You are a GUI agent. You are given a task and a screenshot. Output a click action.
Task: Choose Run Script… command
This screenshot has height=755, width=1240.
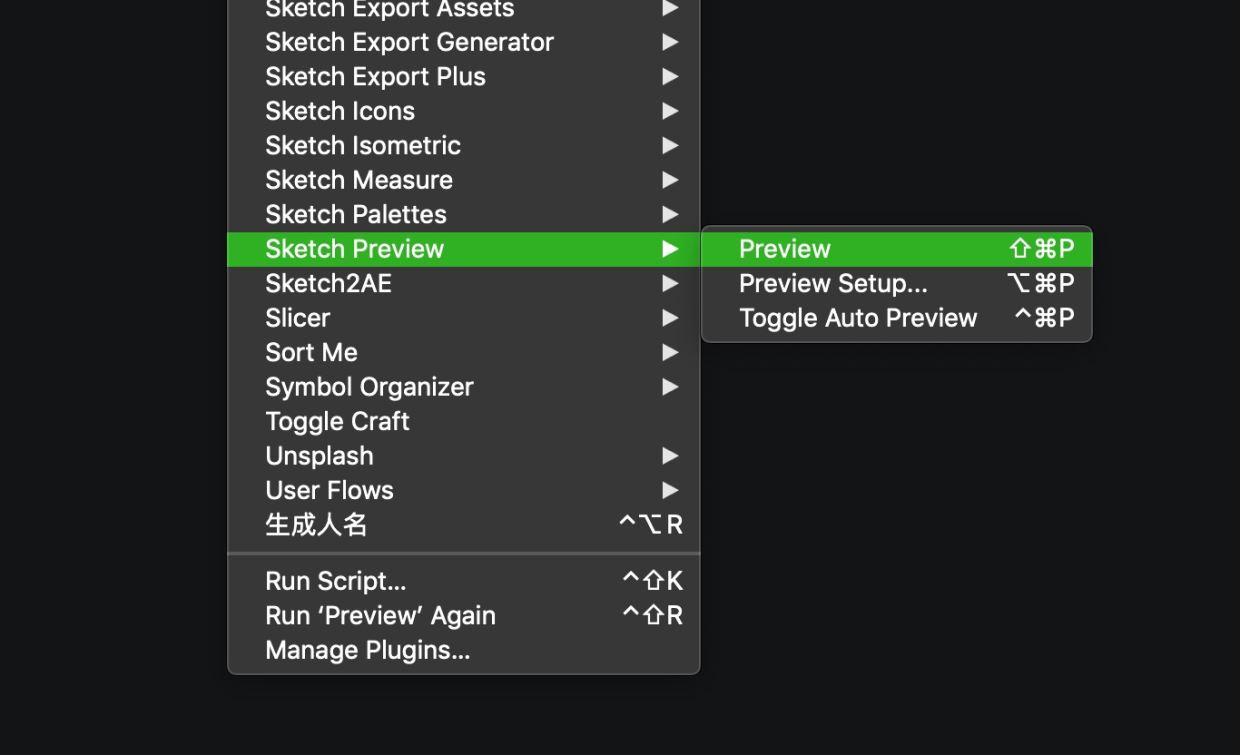click(x=463, y=581)
